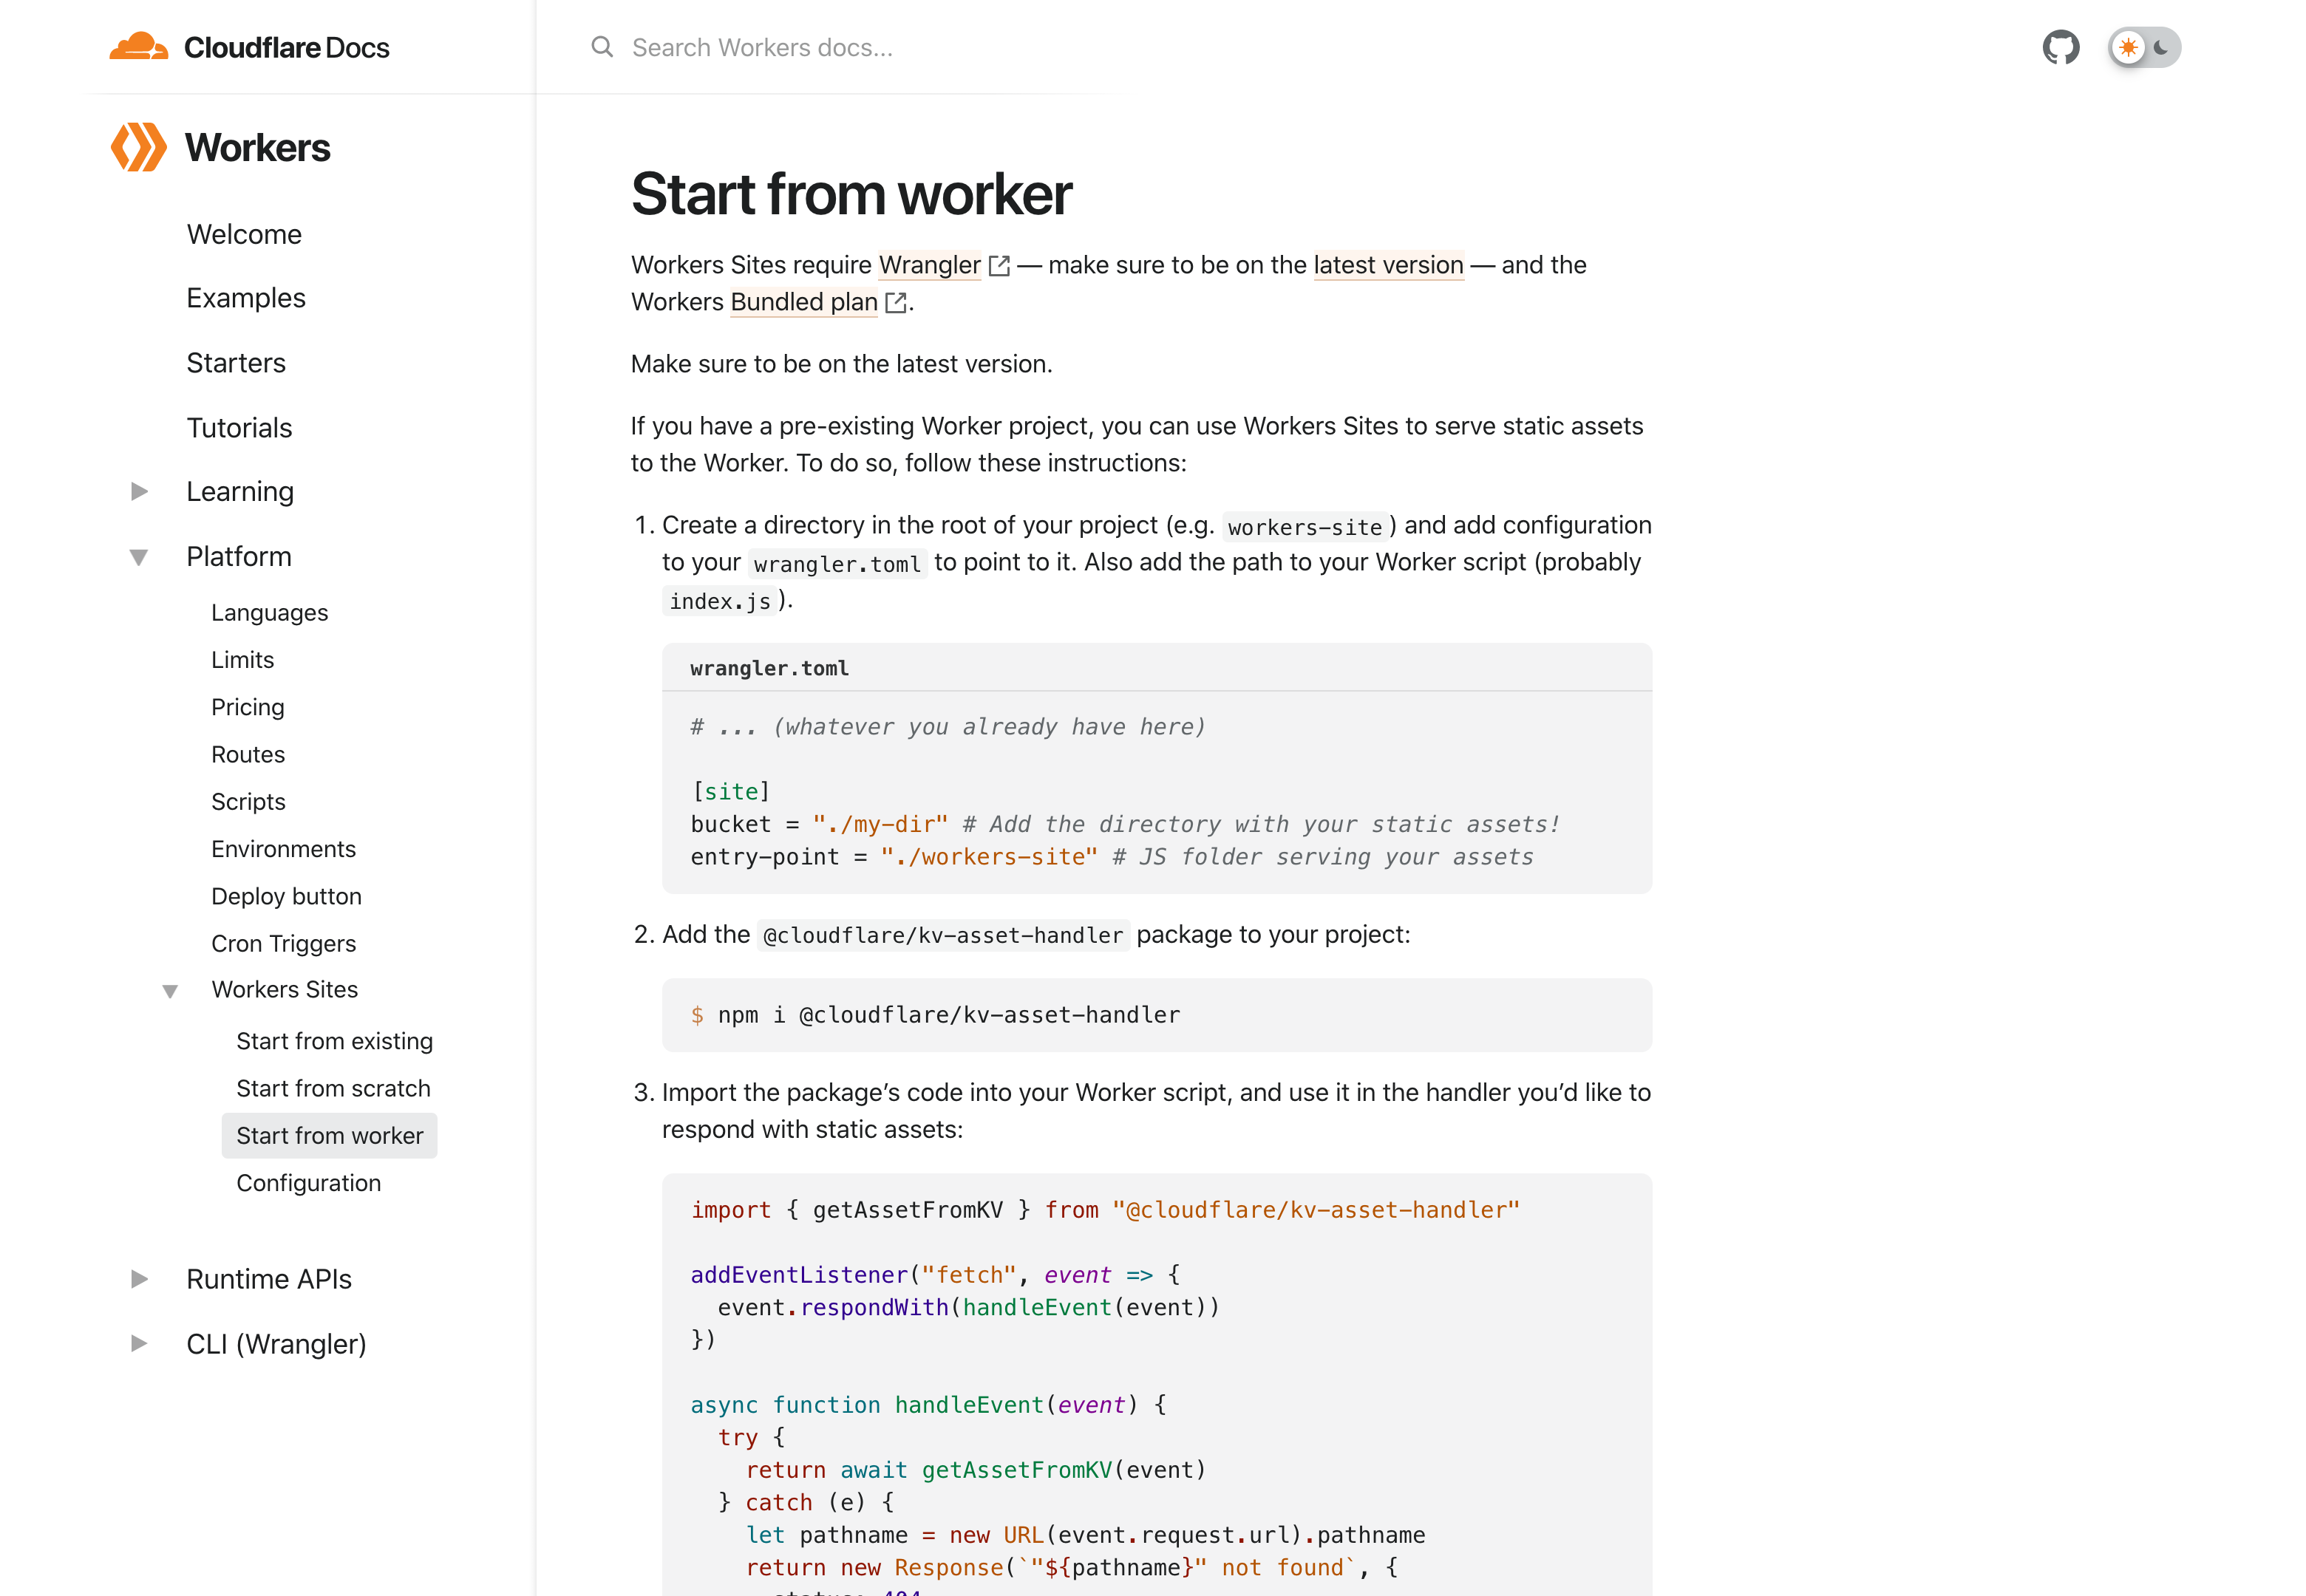Screen dimensions: 2306x1596
Task: Open the Tutorials sidebar entry
Action: click(x=239, y=428)
